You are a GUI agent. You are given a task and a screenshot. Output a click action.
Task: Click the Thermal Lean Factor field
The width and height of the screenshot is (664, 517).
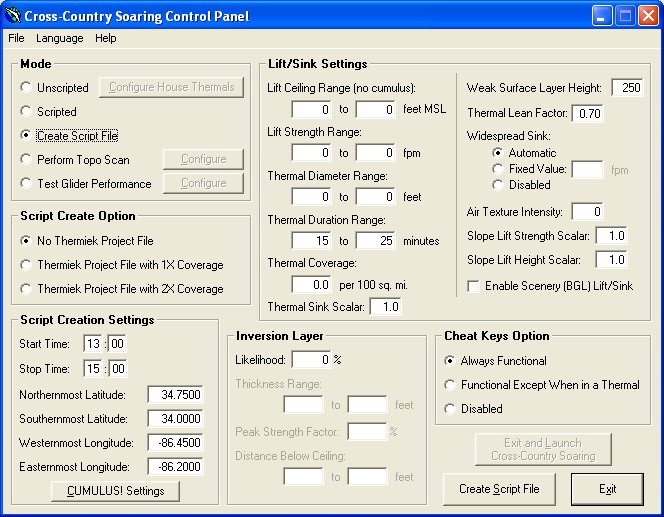587,113
